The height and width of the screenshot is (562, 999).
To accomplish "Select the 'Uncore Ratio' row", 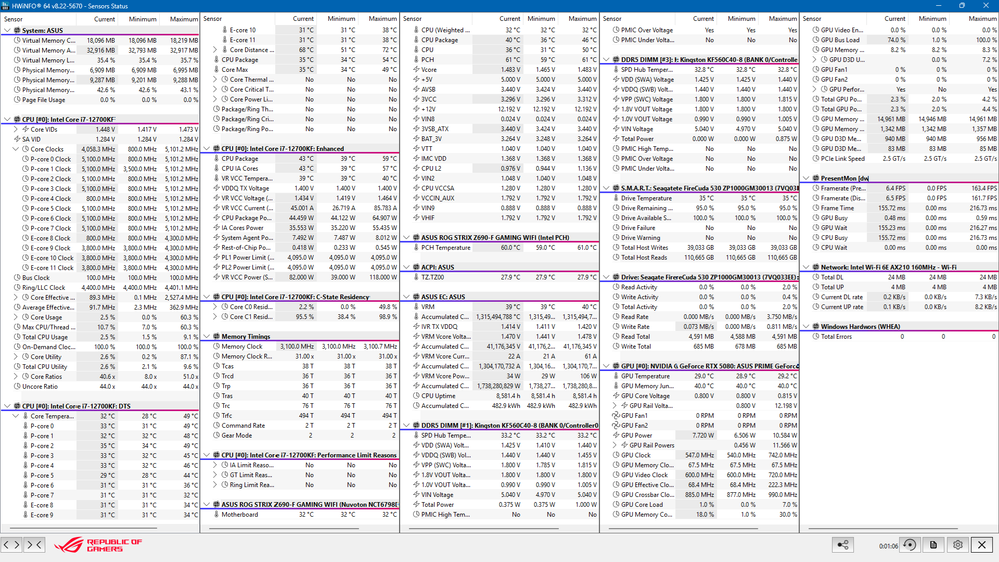I will coord(100,386).
